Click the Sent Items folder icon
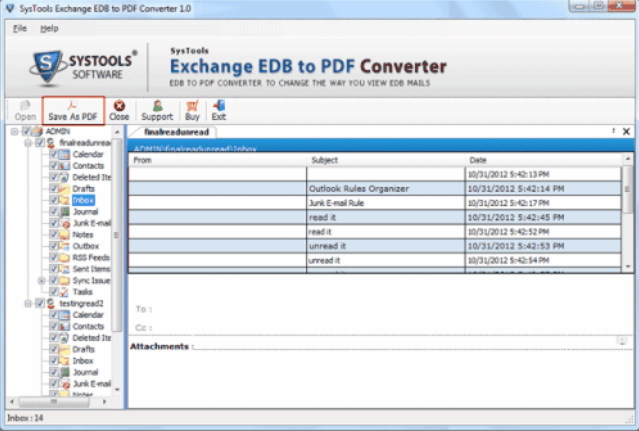The height and width of the screenshot is (431, 639). tap(64, 269)
